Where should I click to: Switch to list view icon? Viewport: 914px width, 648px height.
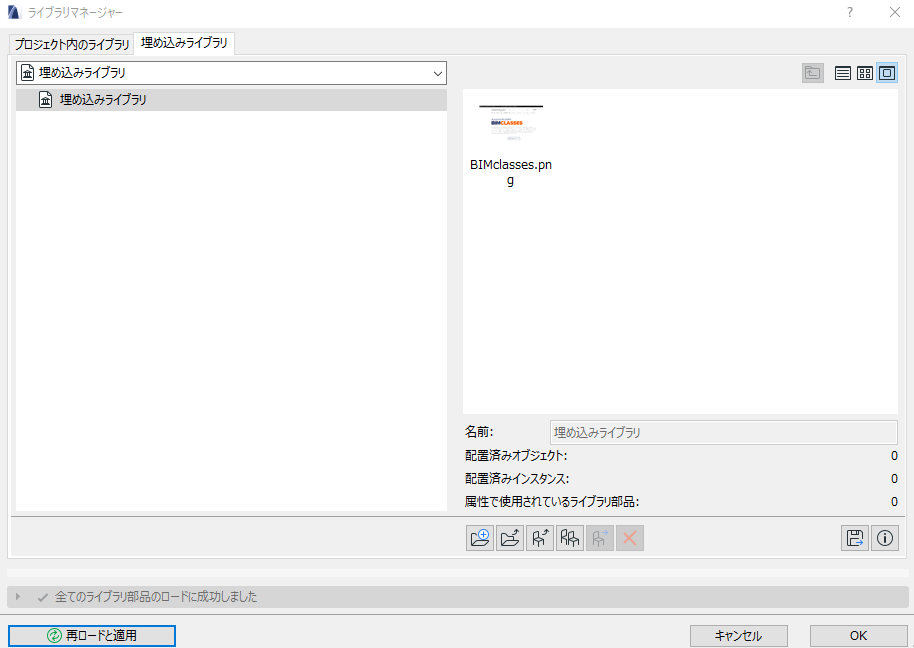842,73
